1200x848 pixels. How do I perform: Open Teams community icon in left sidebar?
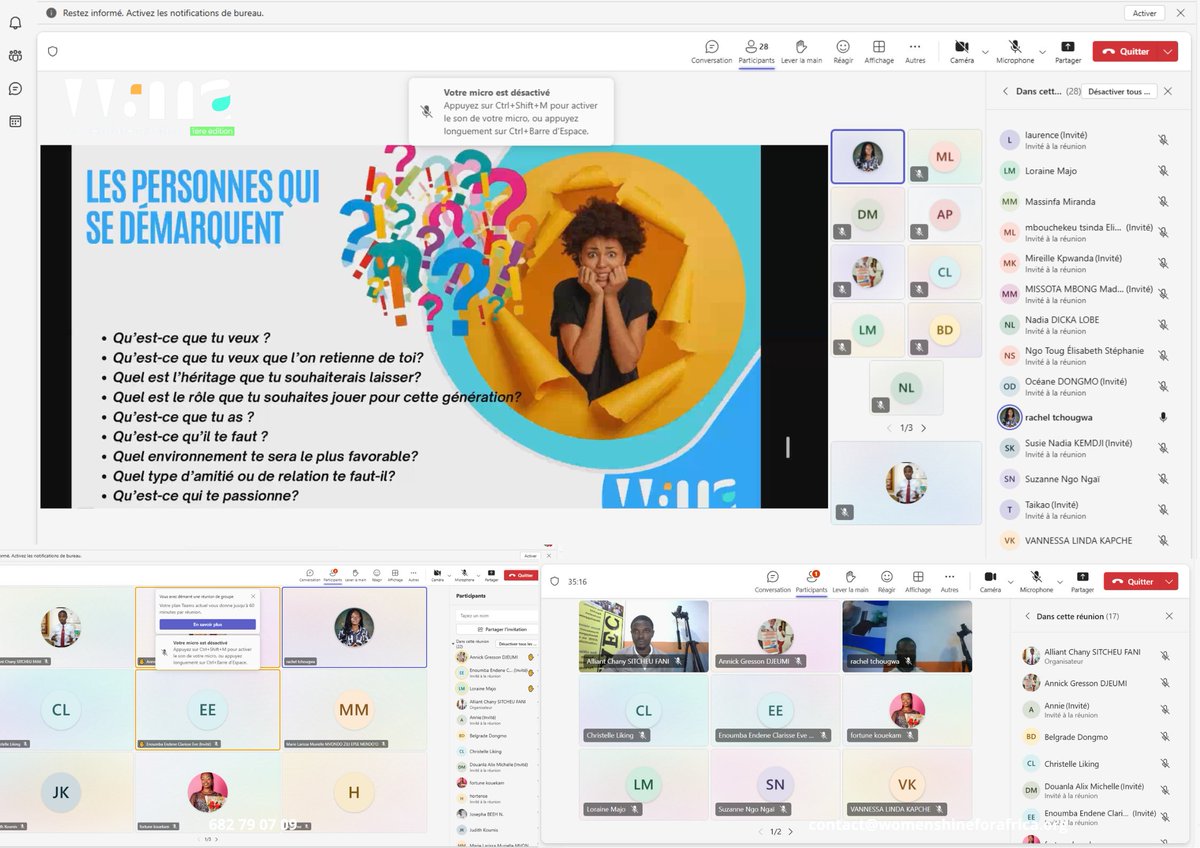pos(15,56)
